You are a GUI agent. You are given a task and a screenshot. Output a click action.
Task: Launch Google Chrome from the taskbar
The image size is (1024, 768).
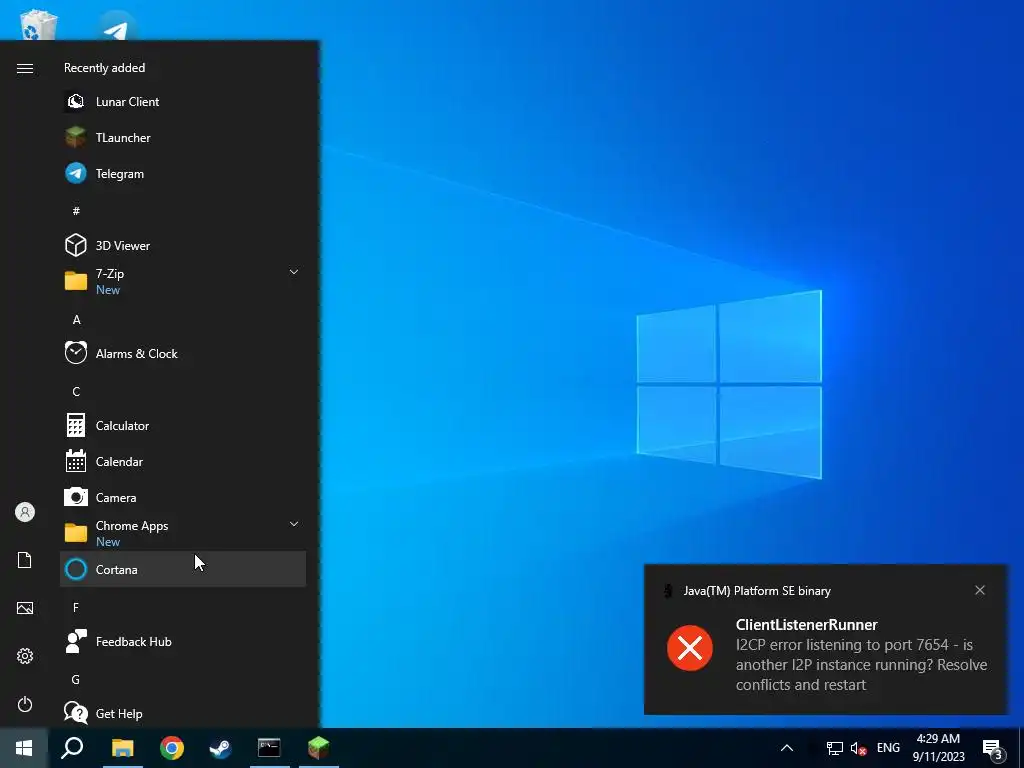coord(172,748)
